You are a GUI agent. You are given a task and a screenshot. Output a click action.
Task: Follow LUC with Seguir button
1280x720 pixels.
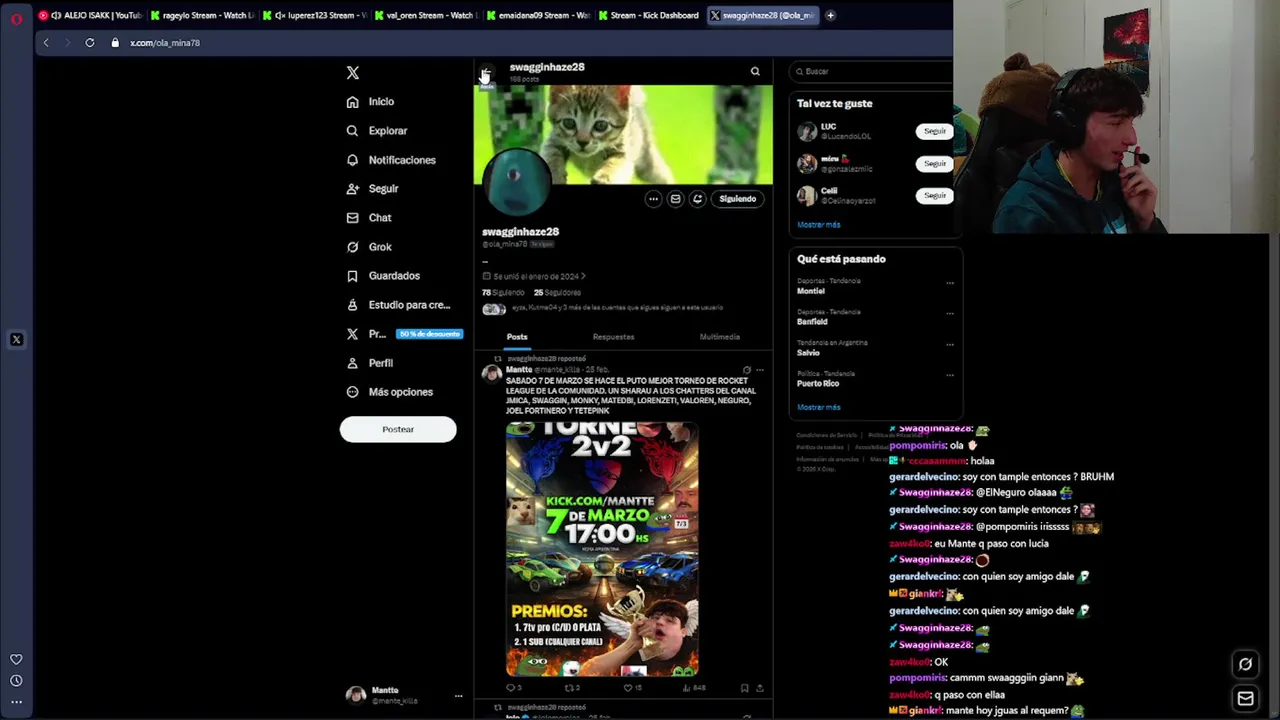click(x=935, y=131)
